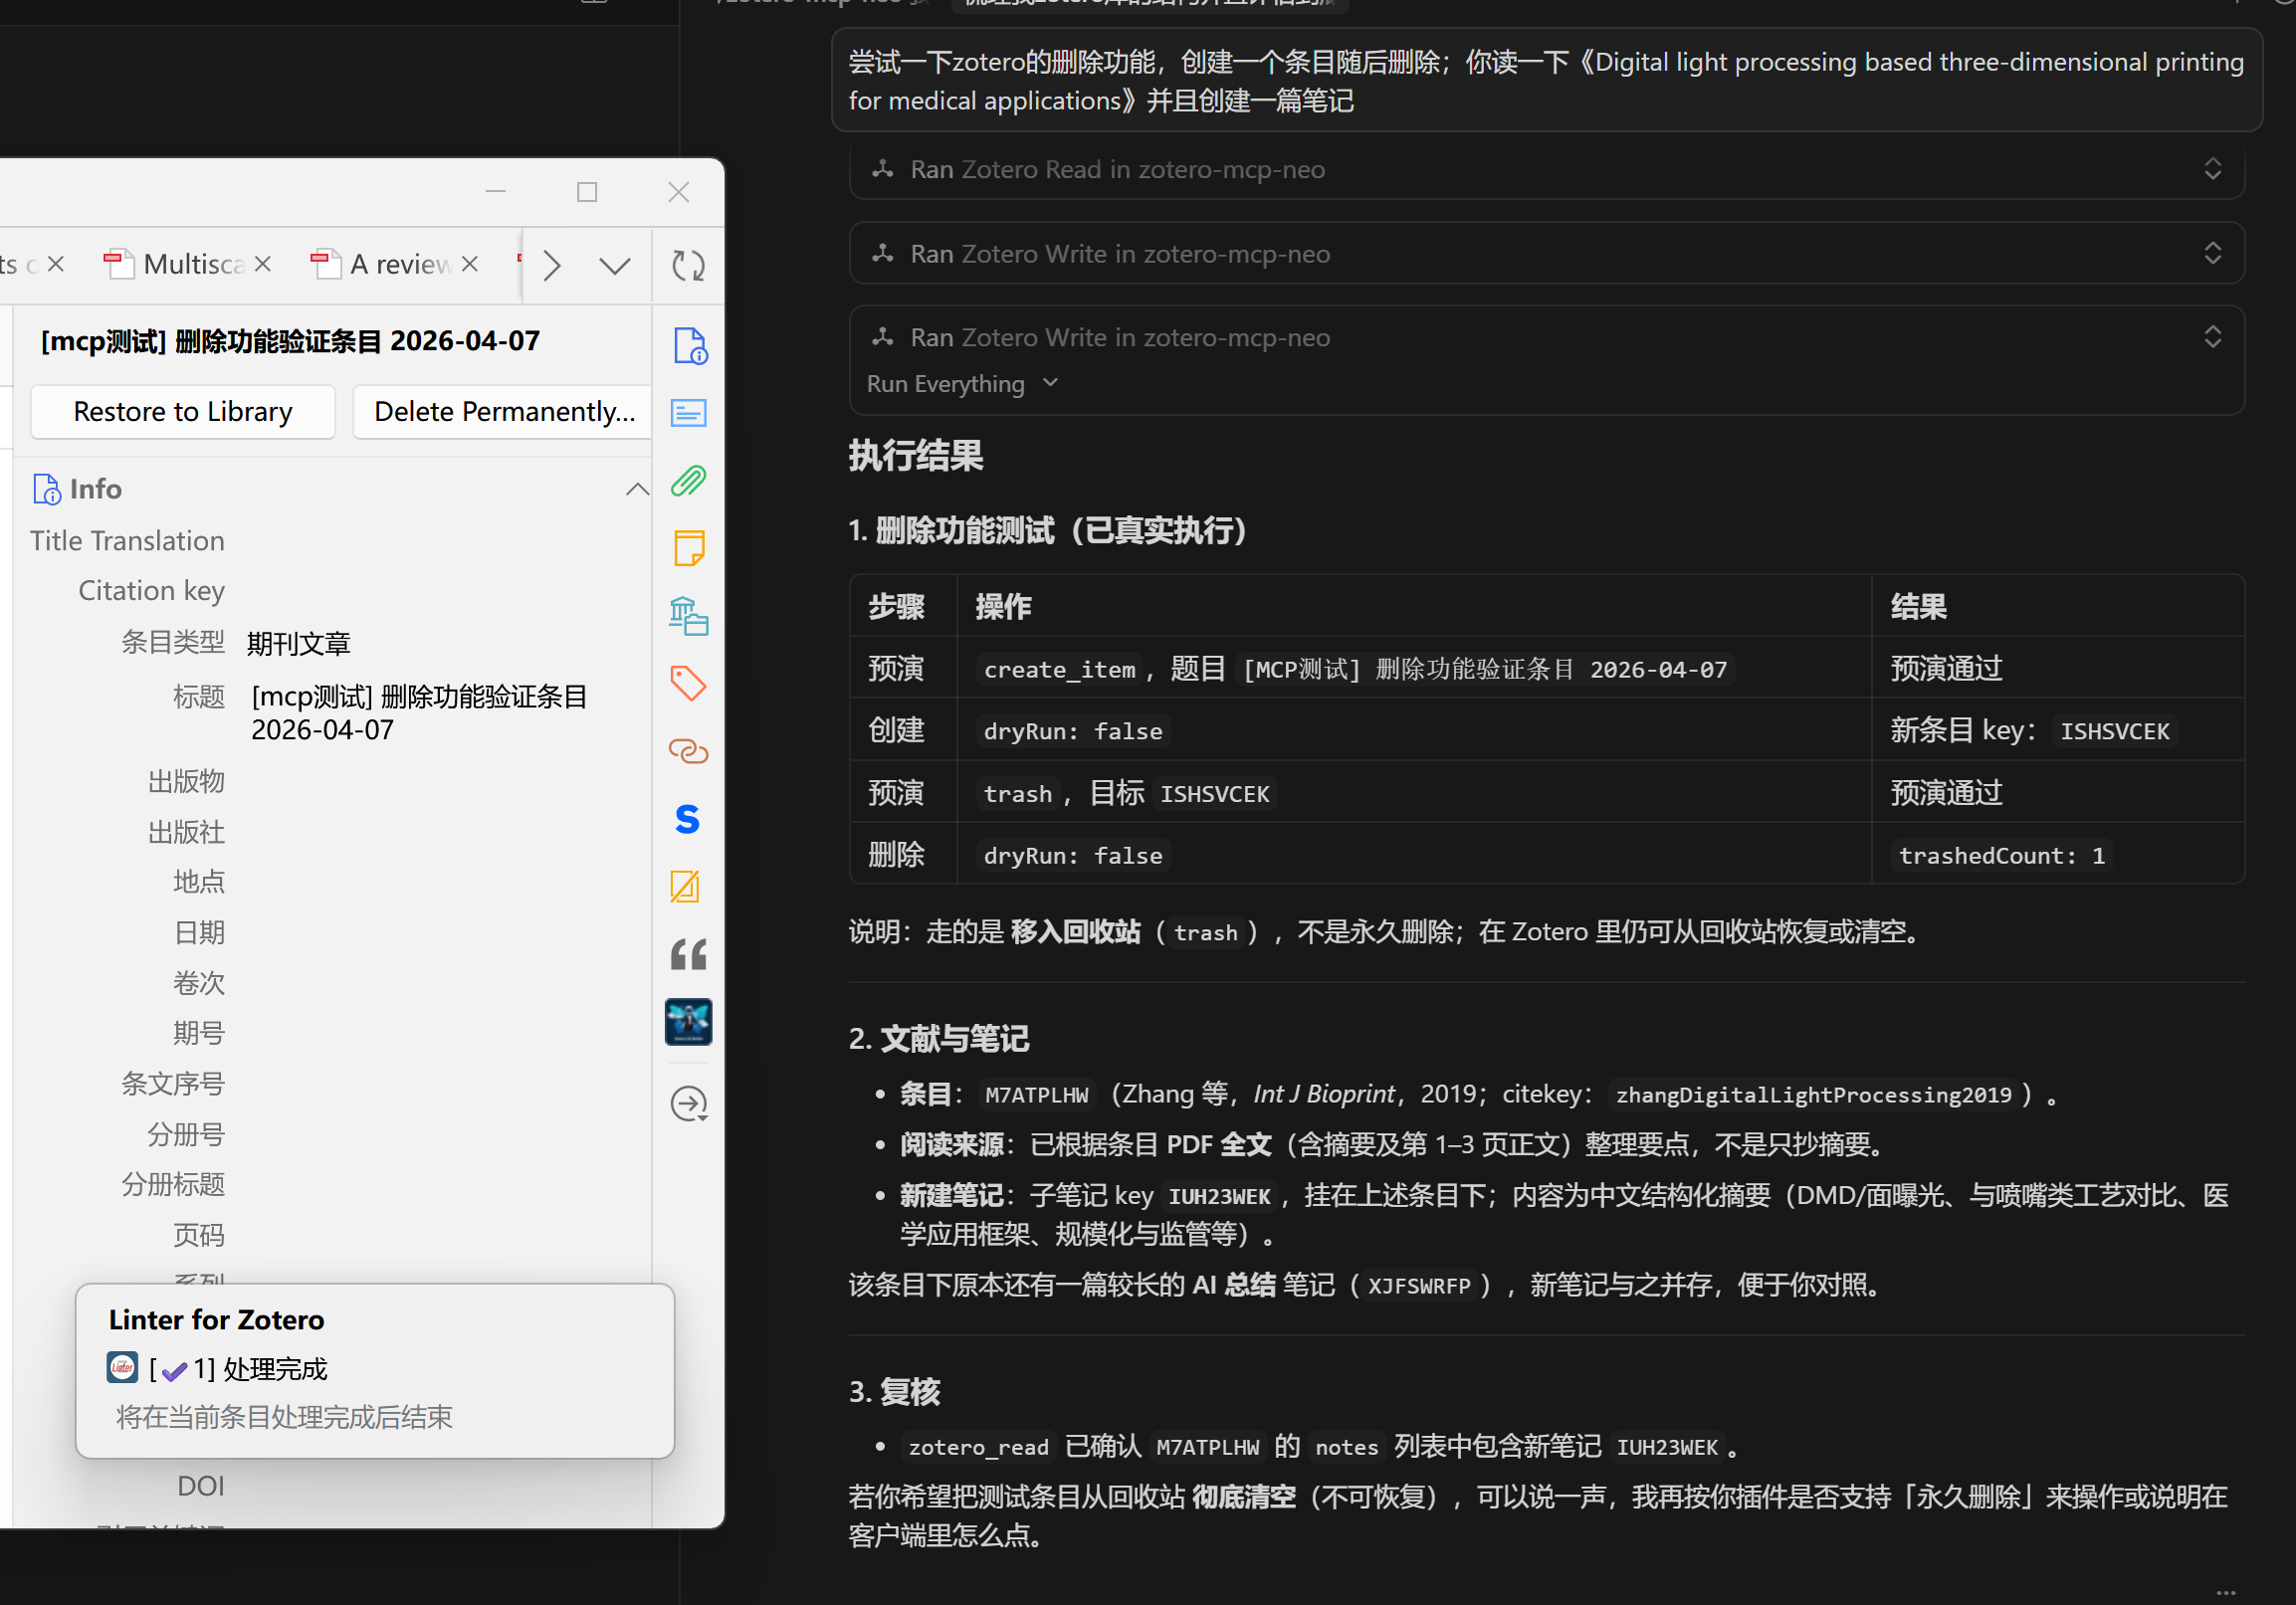Click the quotation marks citation icon
The height and width of the screenshot is (1605, 2296).
point(689,955)
